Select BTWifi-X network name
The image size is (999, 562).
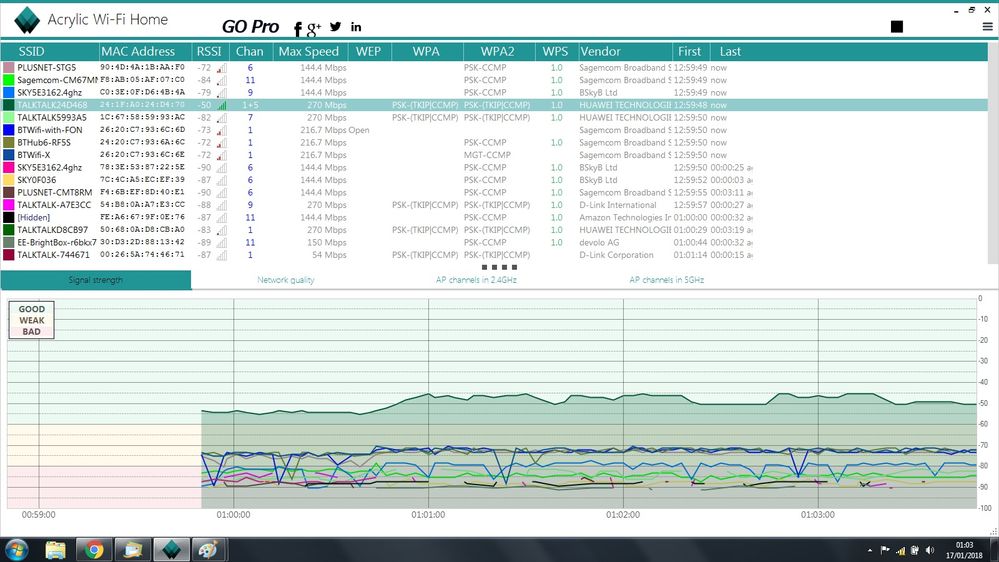pos(34,155)
